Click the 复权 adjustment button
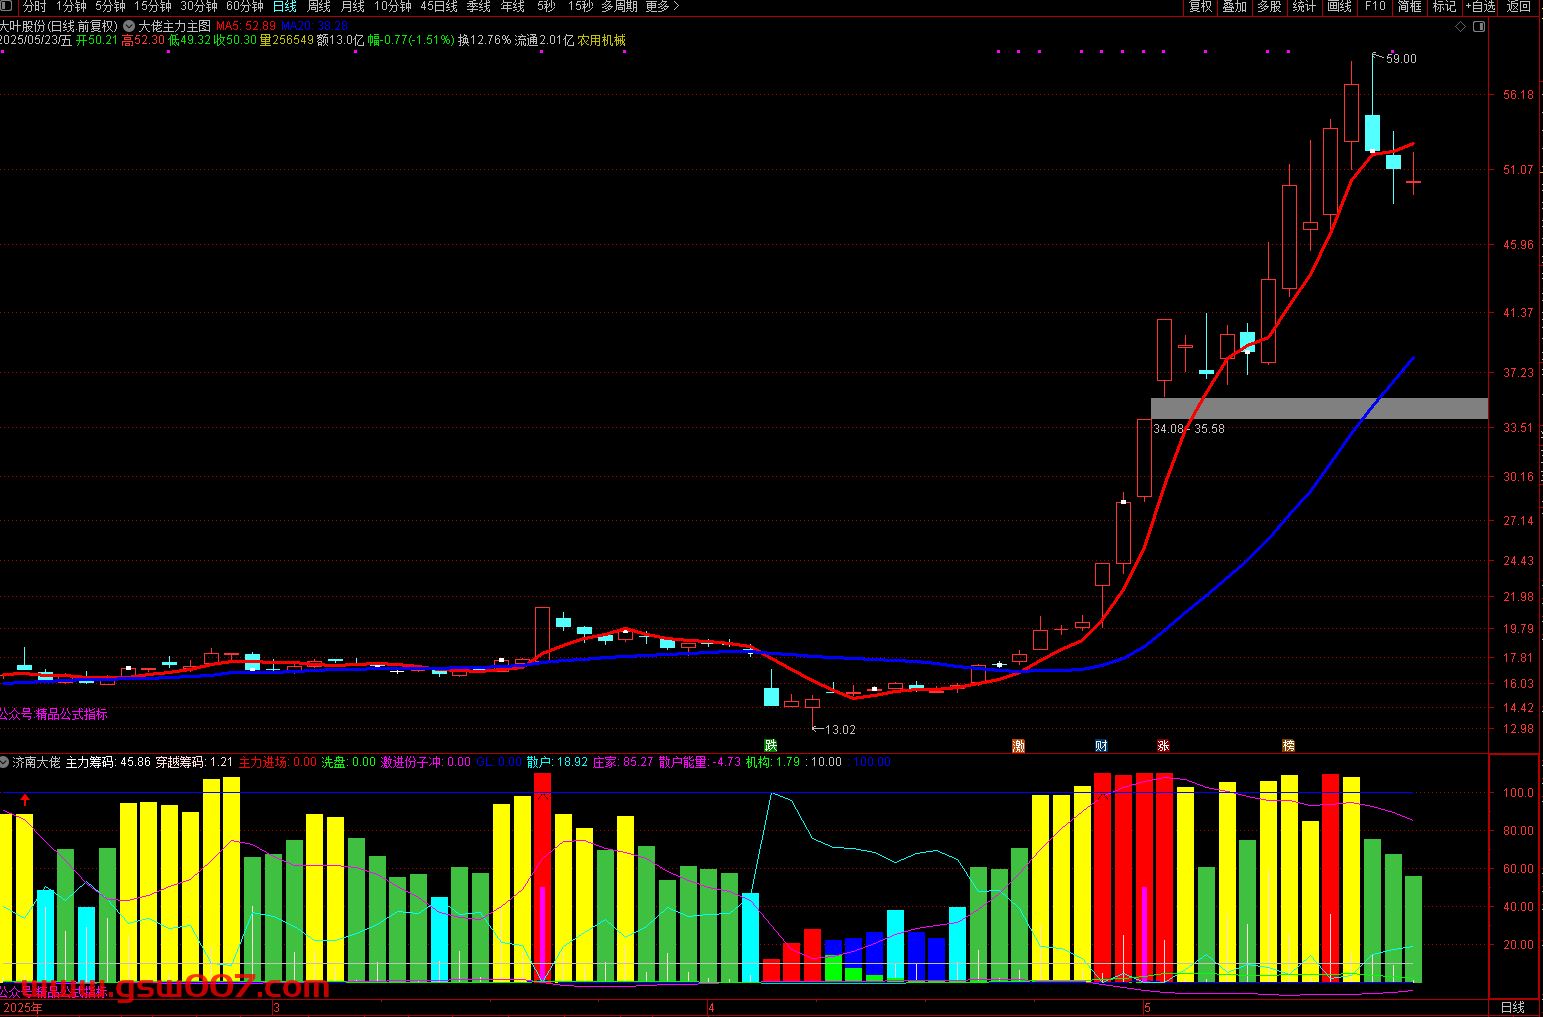This screenshot has height=1017, width=1543. [x=1200, y=6]
